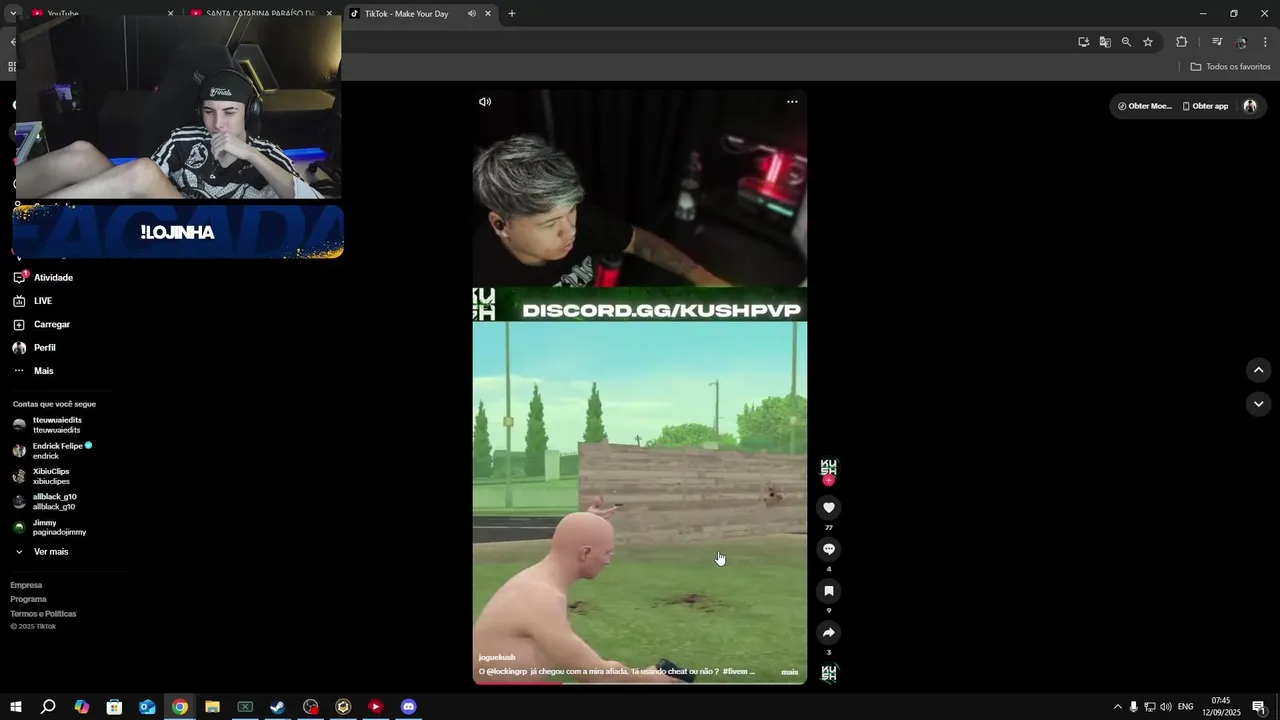Screen dimensions: 1280x720
Task: Expand Empresa footer section
Action: tap(26, 585)
